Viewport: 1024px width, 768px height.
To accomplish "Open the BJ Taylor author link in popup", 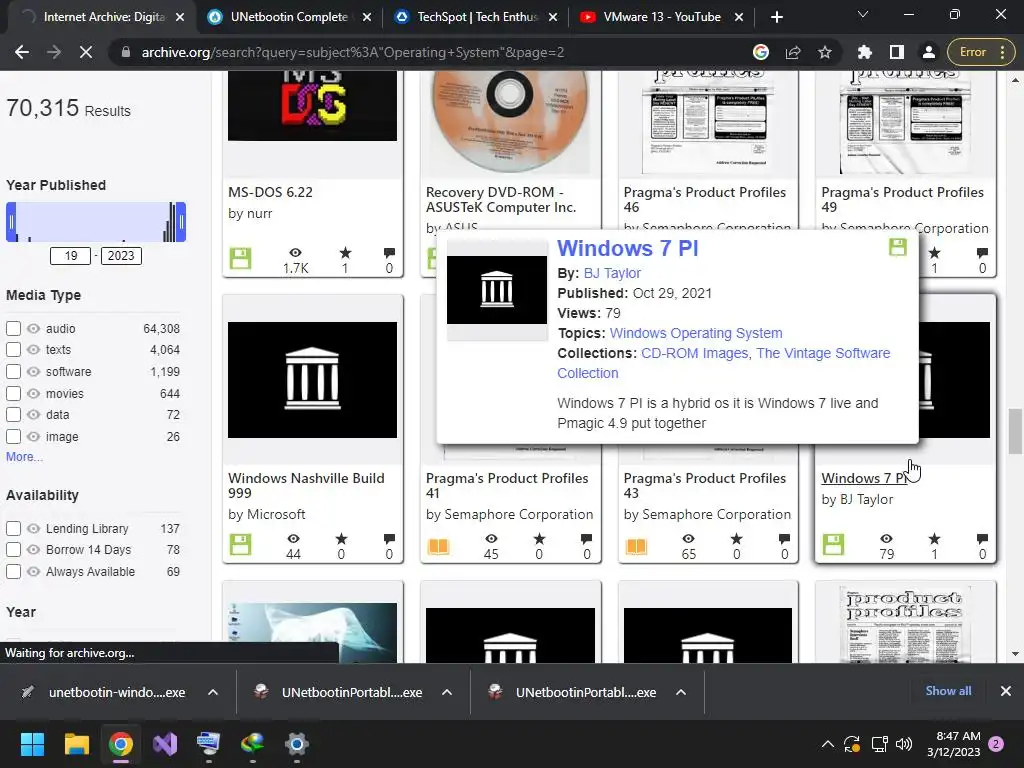I will click(x=612, y=273).
